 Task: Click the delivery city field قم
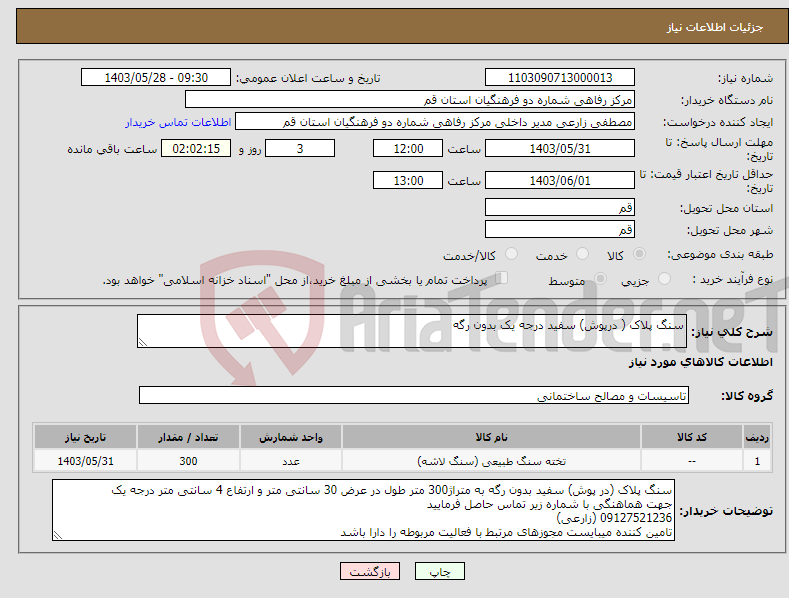[560, 230]
